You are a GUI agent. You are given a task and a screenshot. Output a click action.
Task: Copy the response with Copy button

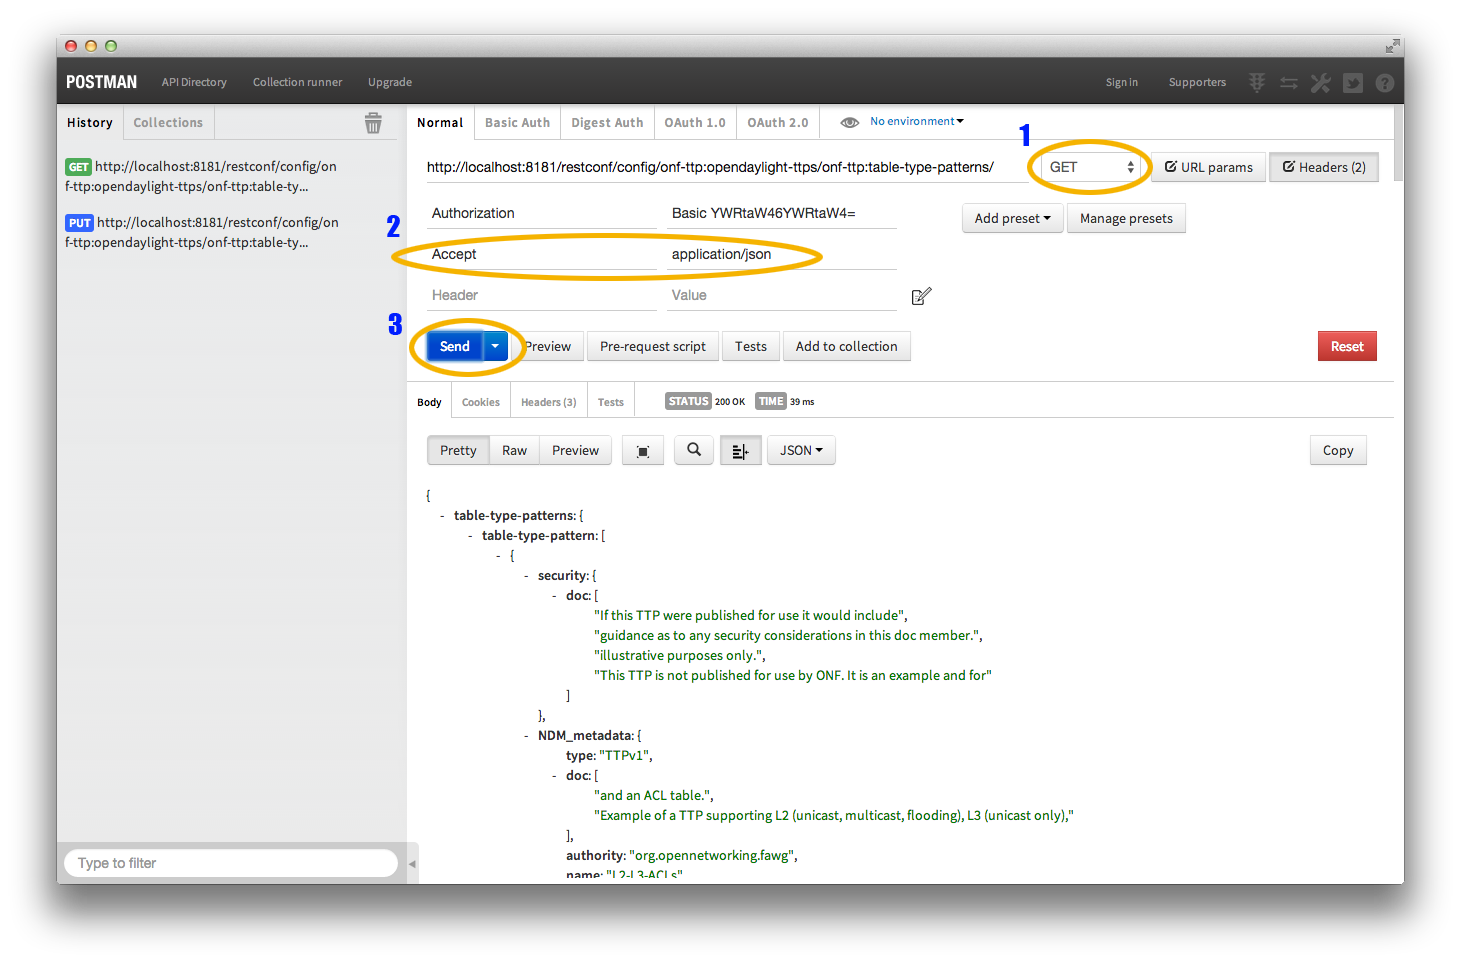click(x=1338, y=450)
